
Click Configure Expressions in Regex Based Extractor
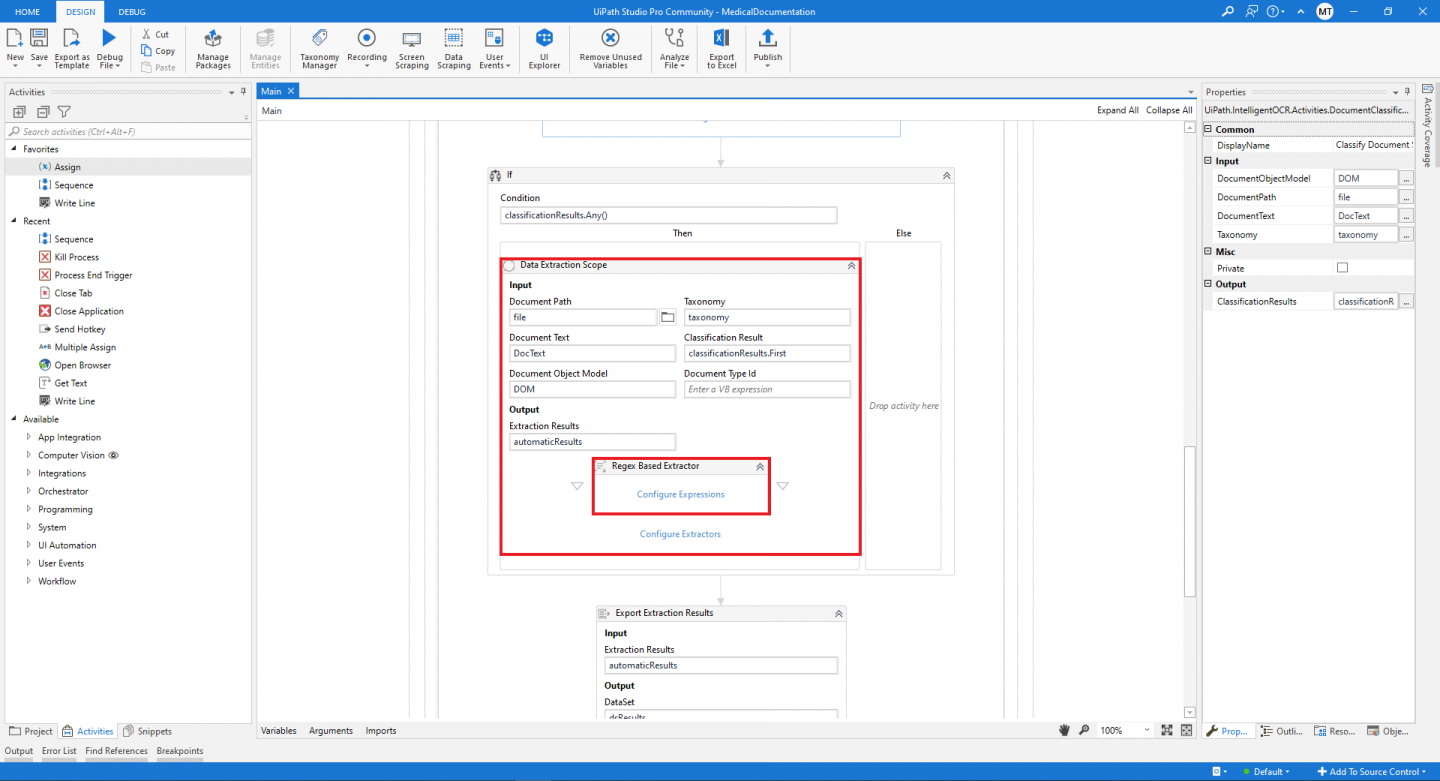click(x=681, y=494)
